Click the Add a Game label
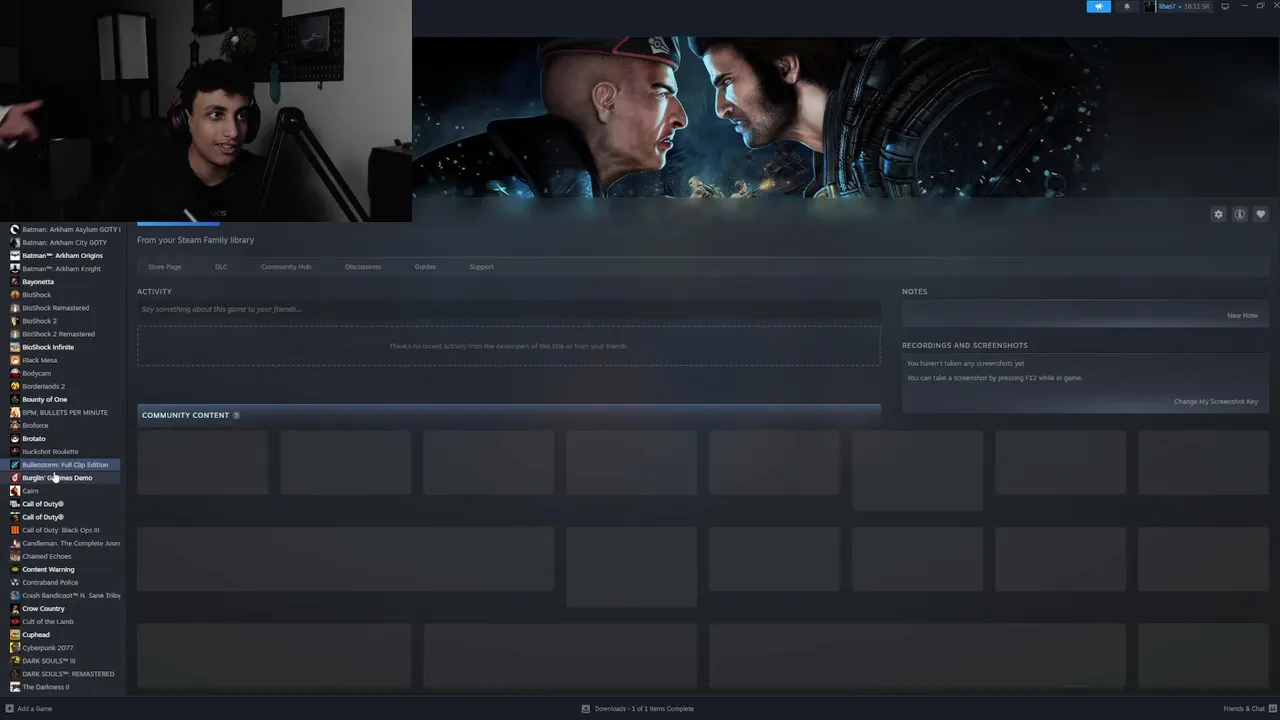 coord(35,709)
